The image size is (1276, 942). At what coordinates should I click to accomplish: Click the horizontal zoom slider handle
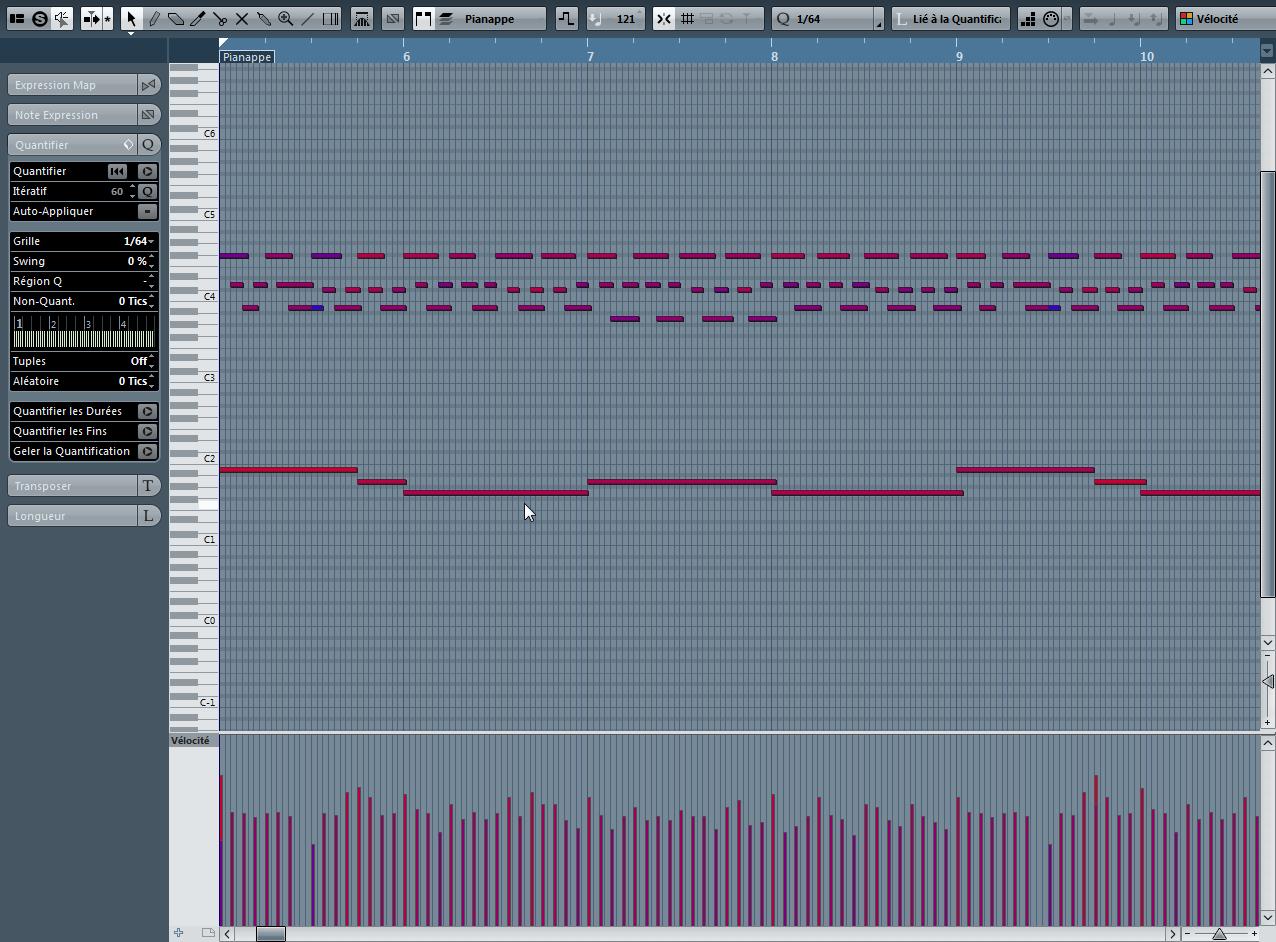(1219, 934)
